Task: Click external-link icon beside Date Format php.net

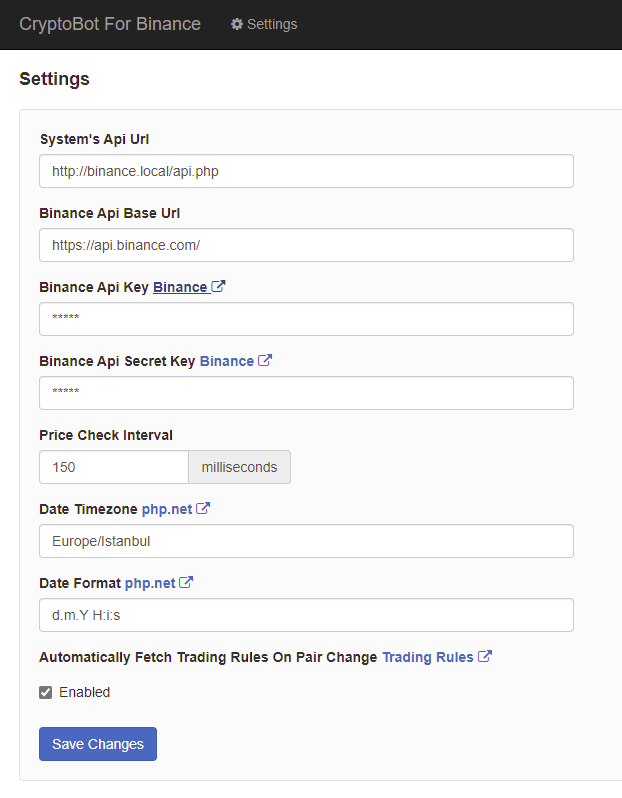Action: pos(186,583)
